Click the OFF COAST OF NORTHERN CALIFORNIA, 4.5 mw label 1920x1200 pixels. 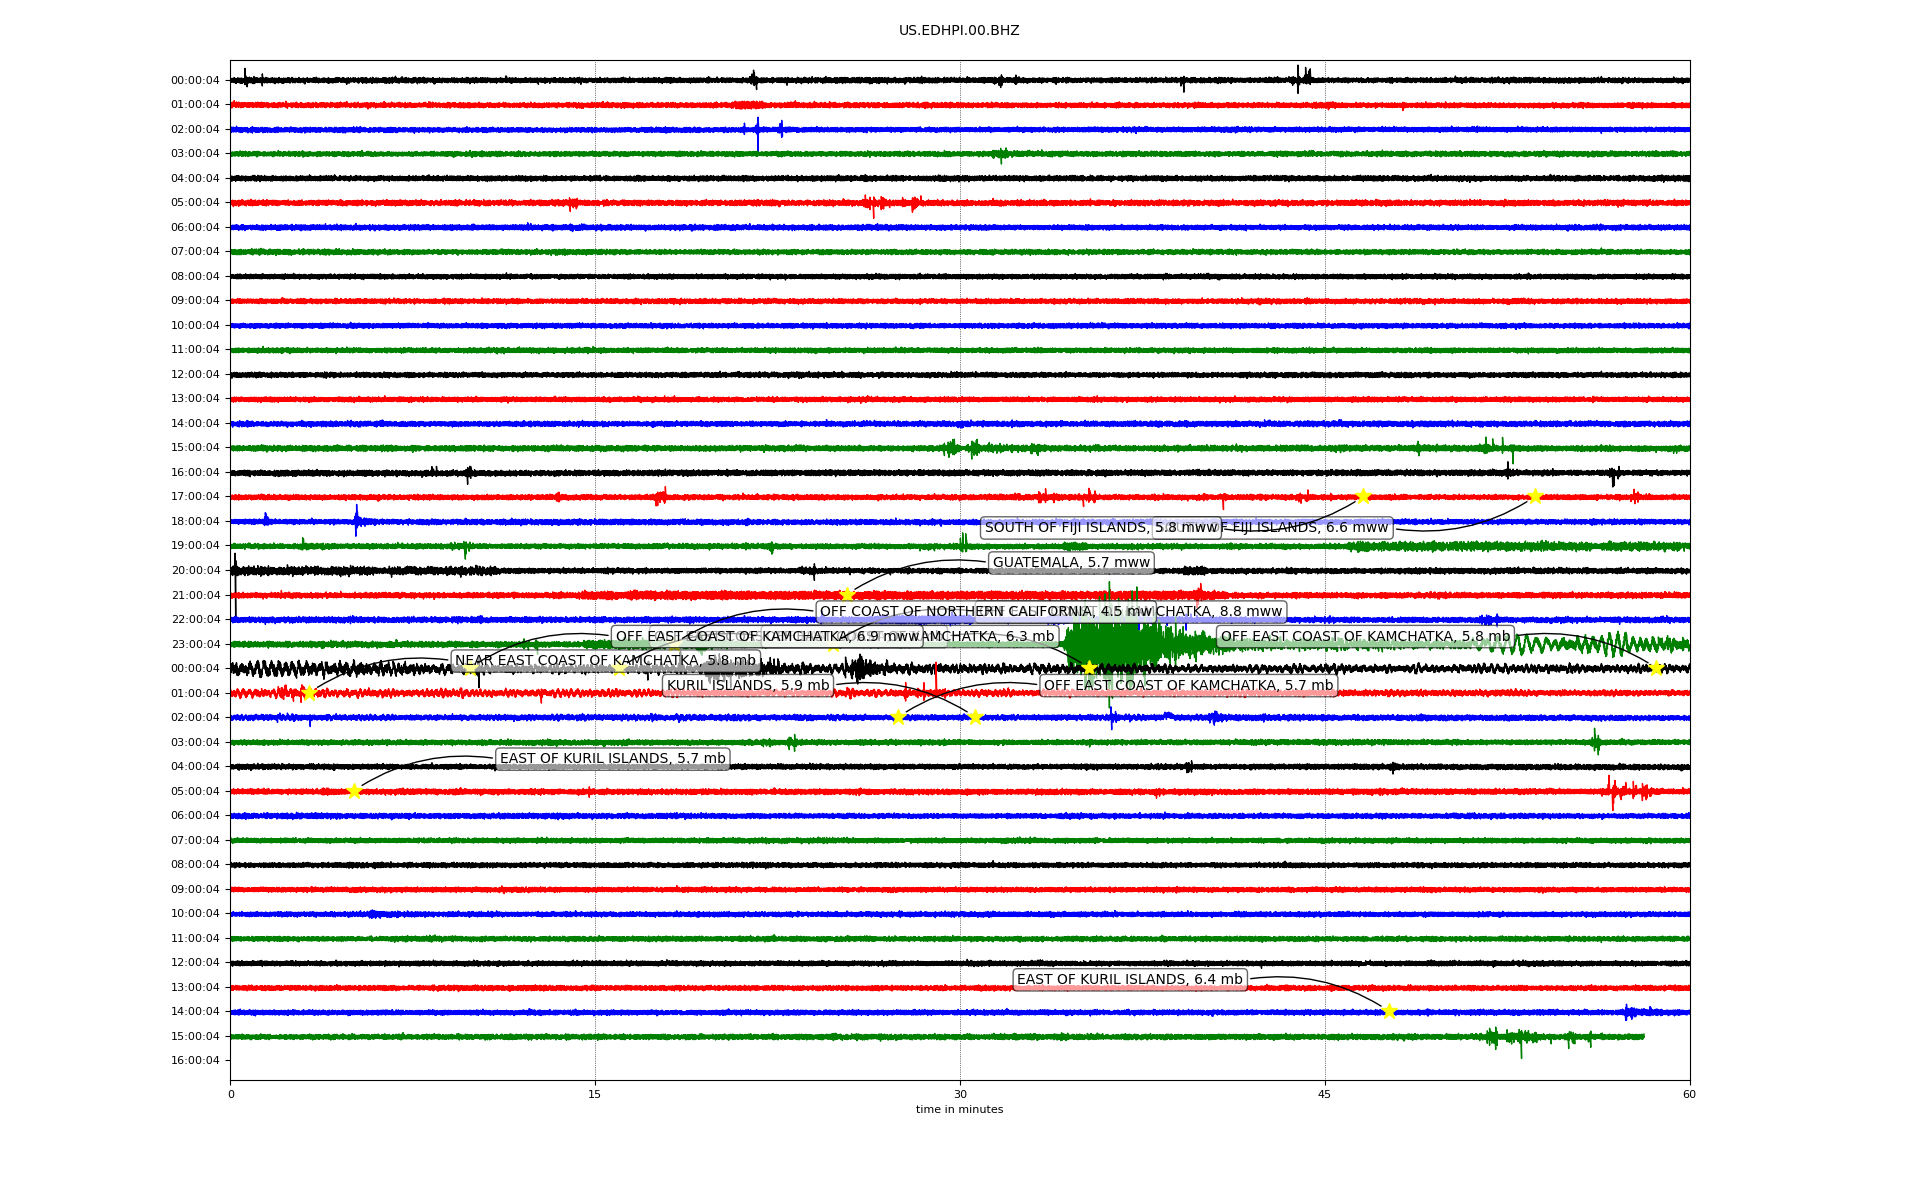click(x=986, y=612)
